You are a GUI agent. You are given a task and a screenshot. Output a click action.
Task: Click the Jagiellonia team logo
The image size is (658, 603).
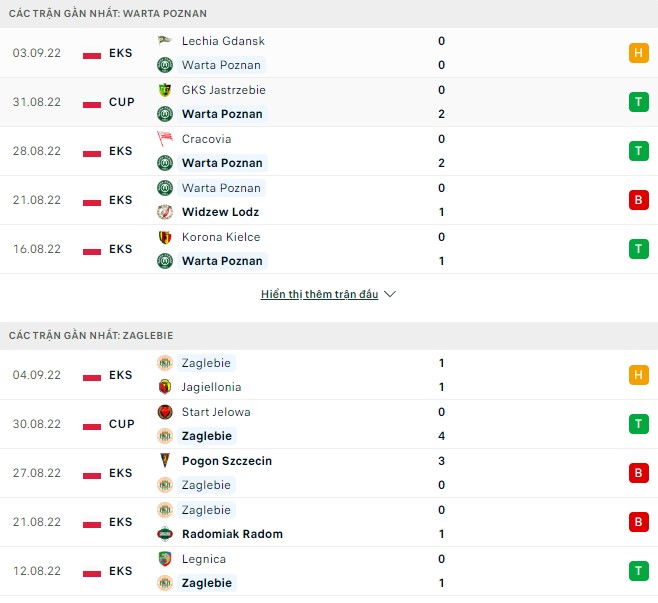pyautogui.click(x=165, y=387)
